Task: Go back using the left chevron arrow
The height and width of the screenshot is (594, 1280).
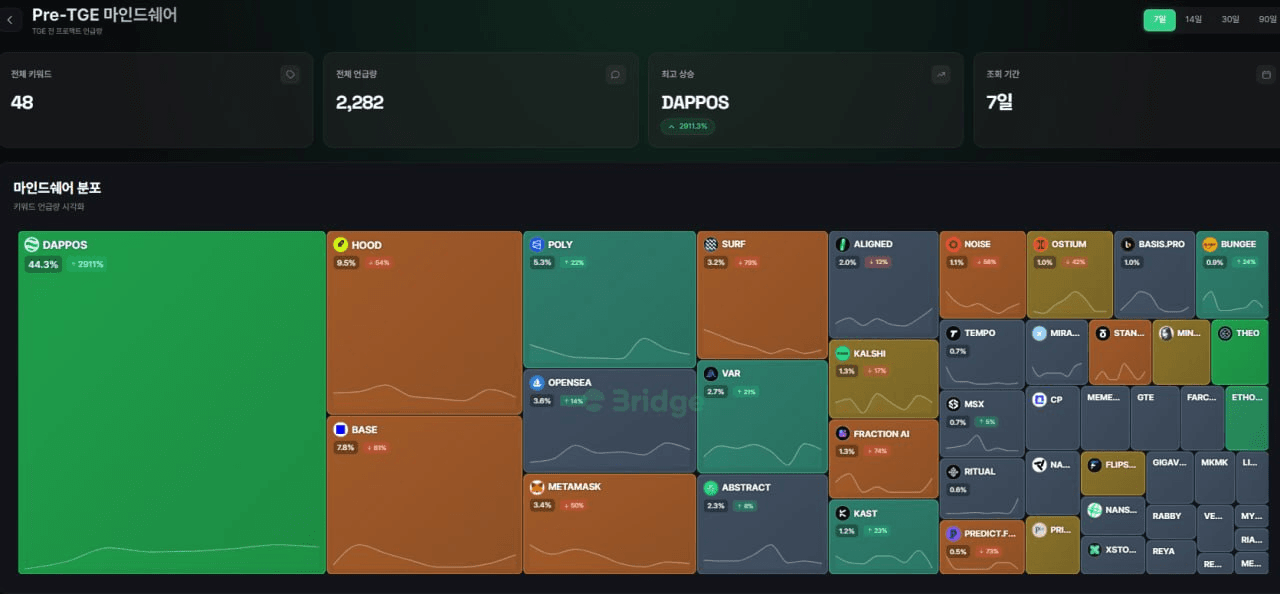Action: [x=10, y=20]
